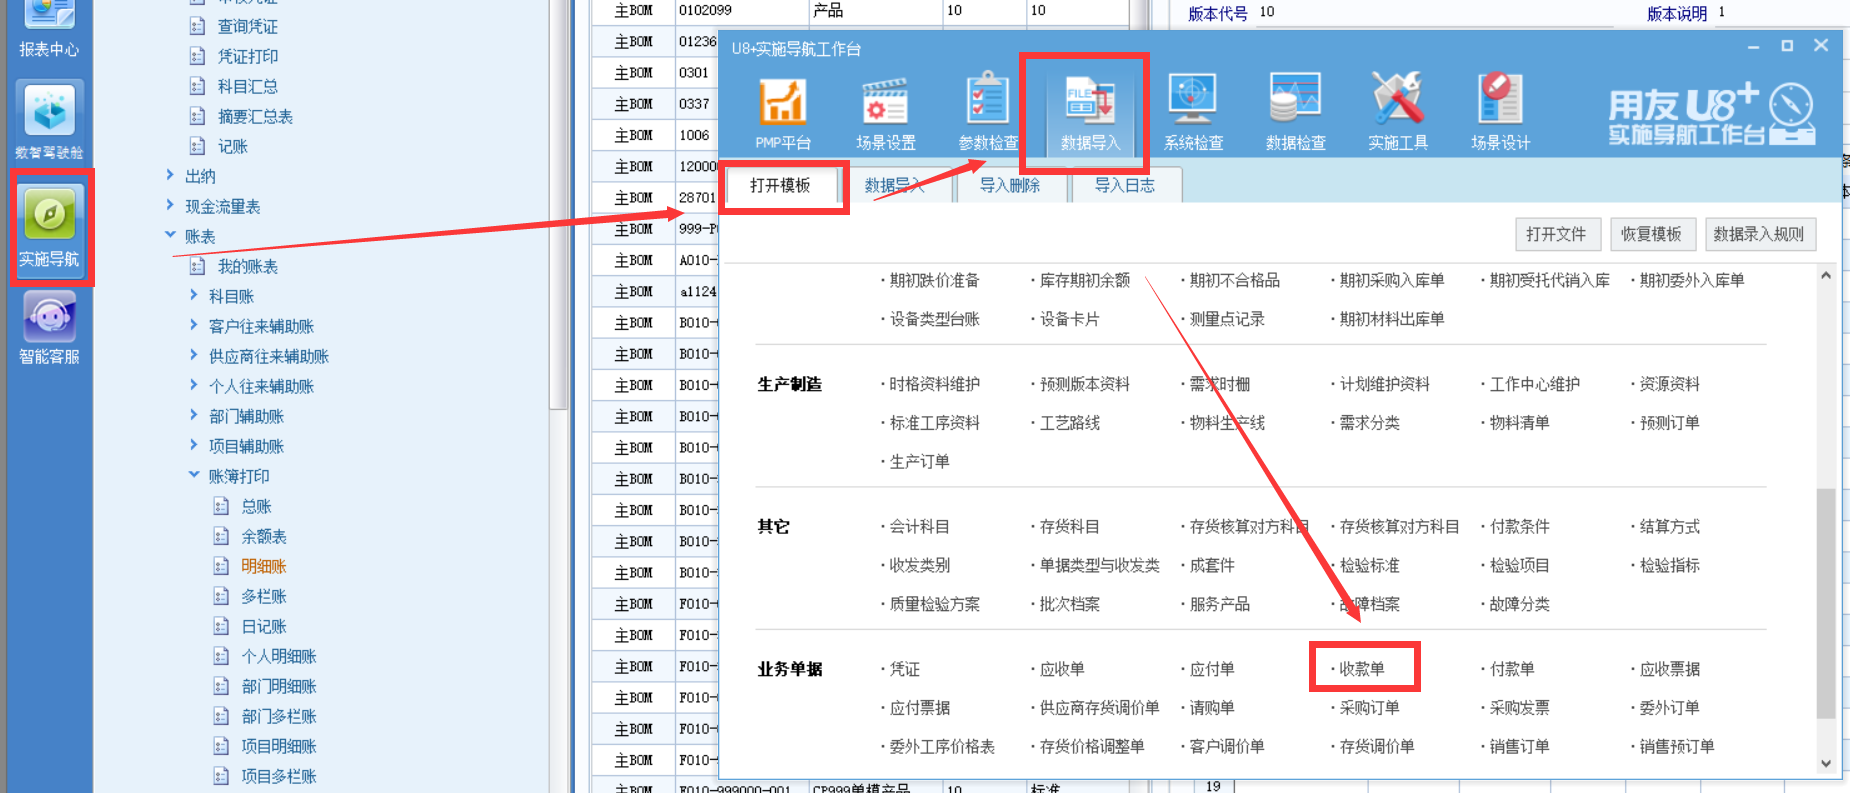Click the document icon beside 我的账表

click(197, 266)
